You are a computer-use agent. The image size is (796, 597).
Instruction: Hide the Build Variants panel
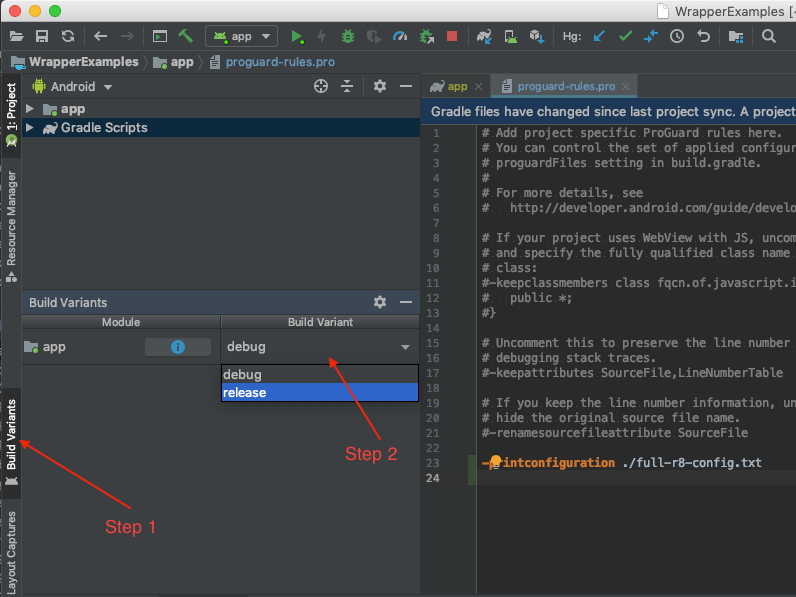coord(406,303)
